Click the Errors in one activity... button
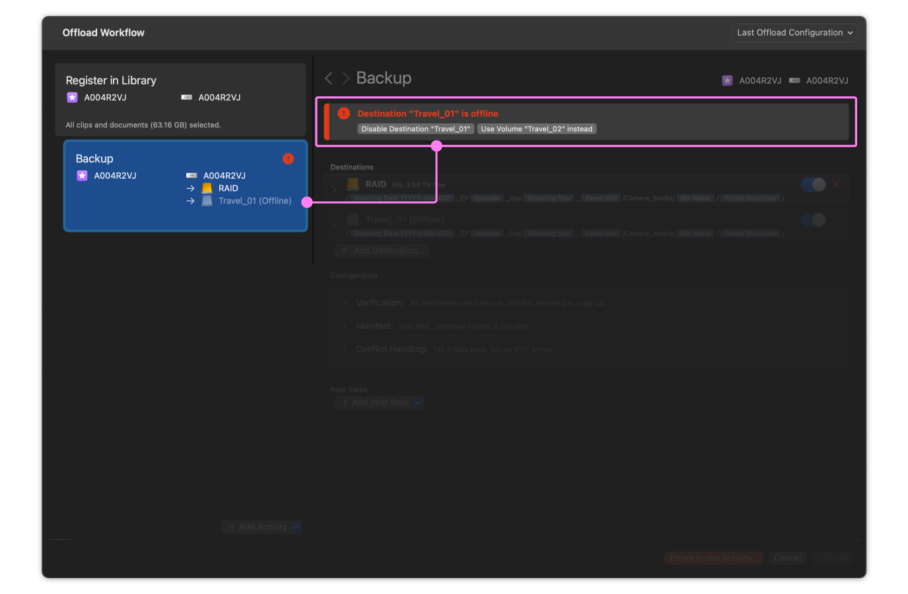The width and height of the screenshot is (908, 594). (713, 558)
